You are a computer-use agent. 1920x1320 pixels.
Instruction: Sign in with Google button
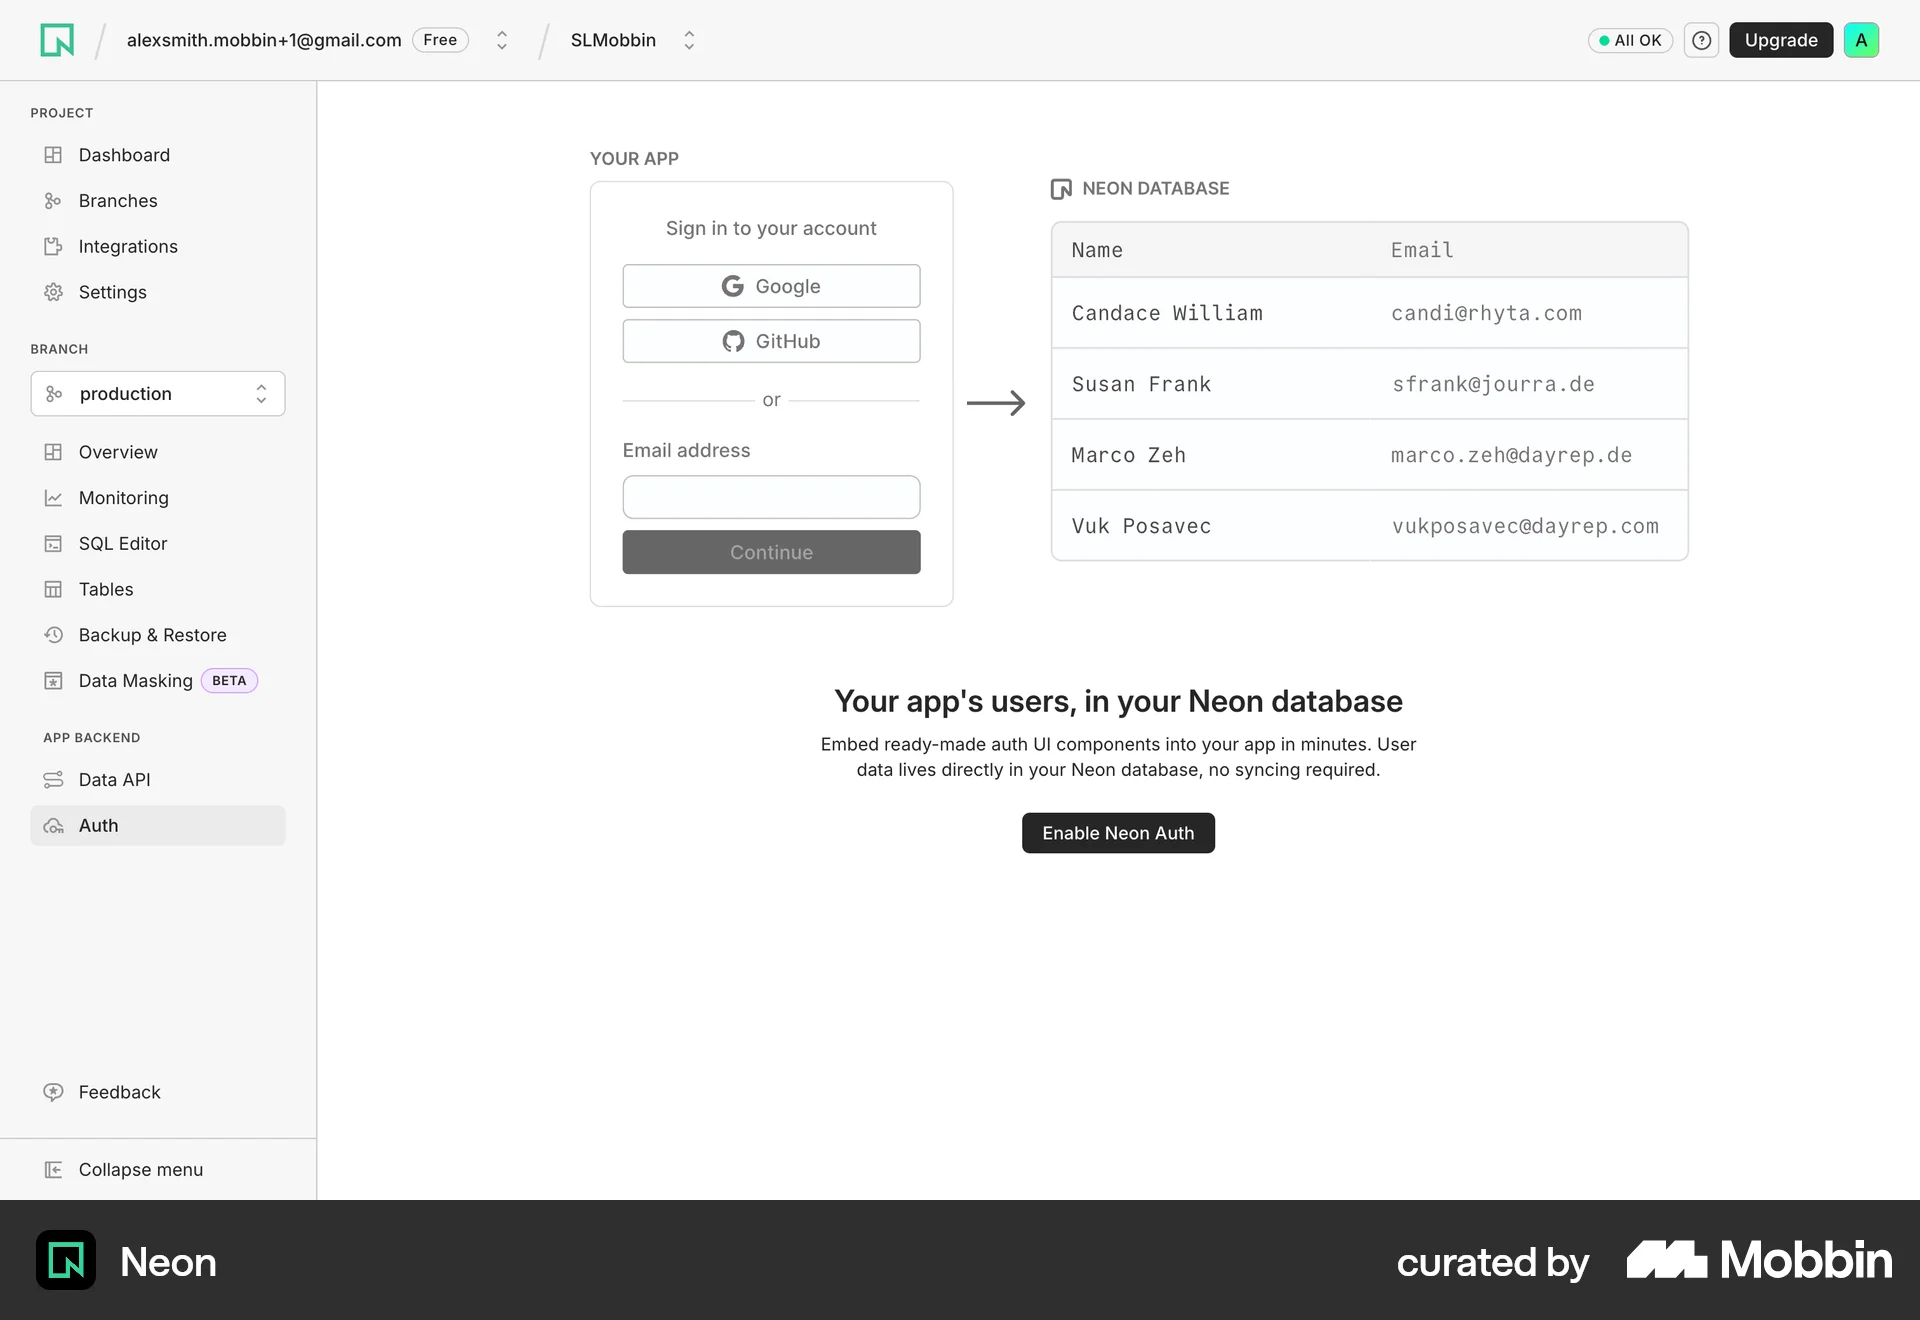[x=771, y=286]
